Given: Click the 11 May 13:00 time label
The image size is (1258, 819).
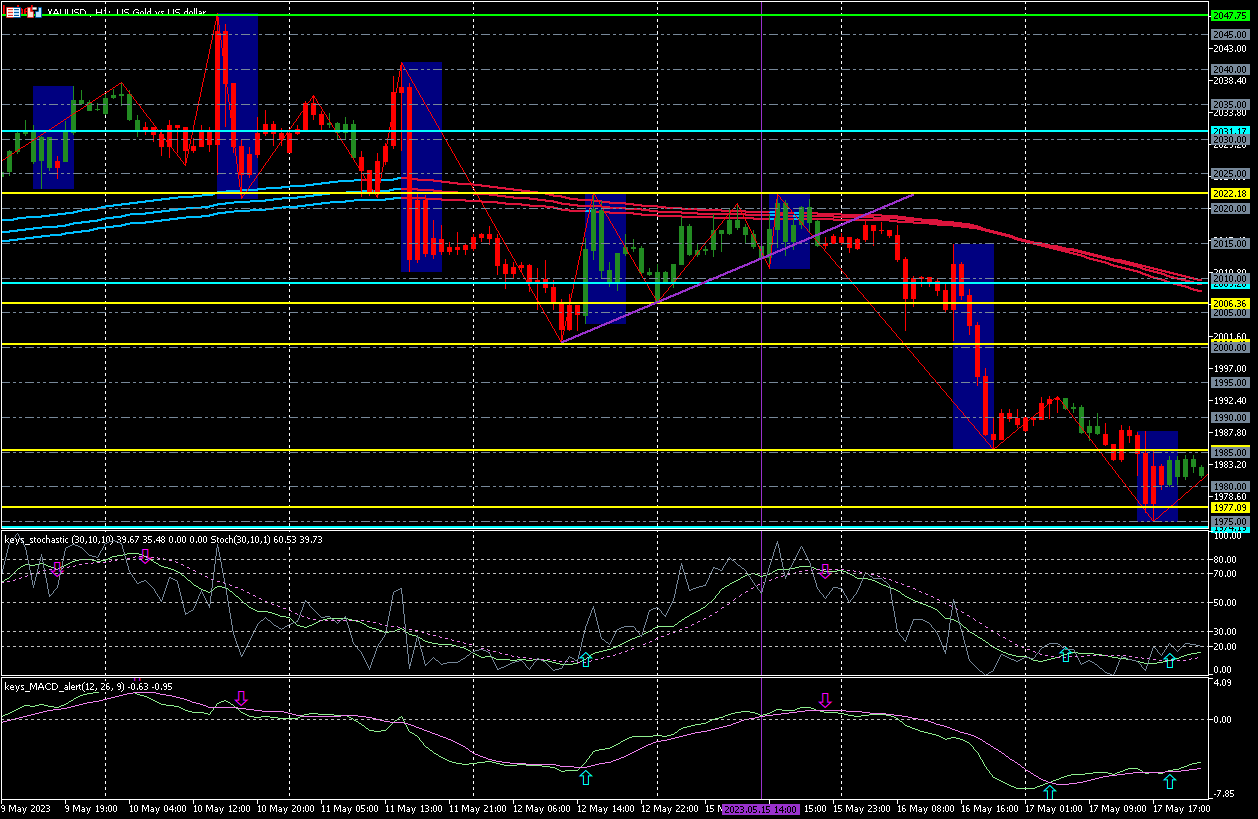Looking at the screenshot, I should pyautogui.click(x=412, y=807).
